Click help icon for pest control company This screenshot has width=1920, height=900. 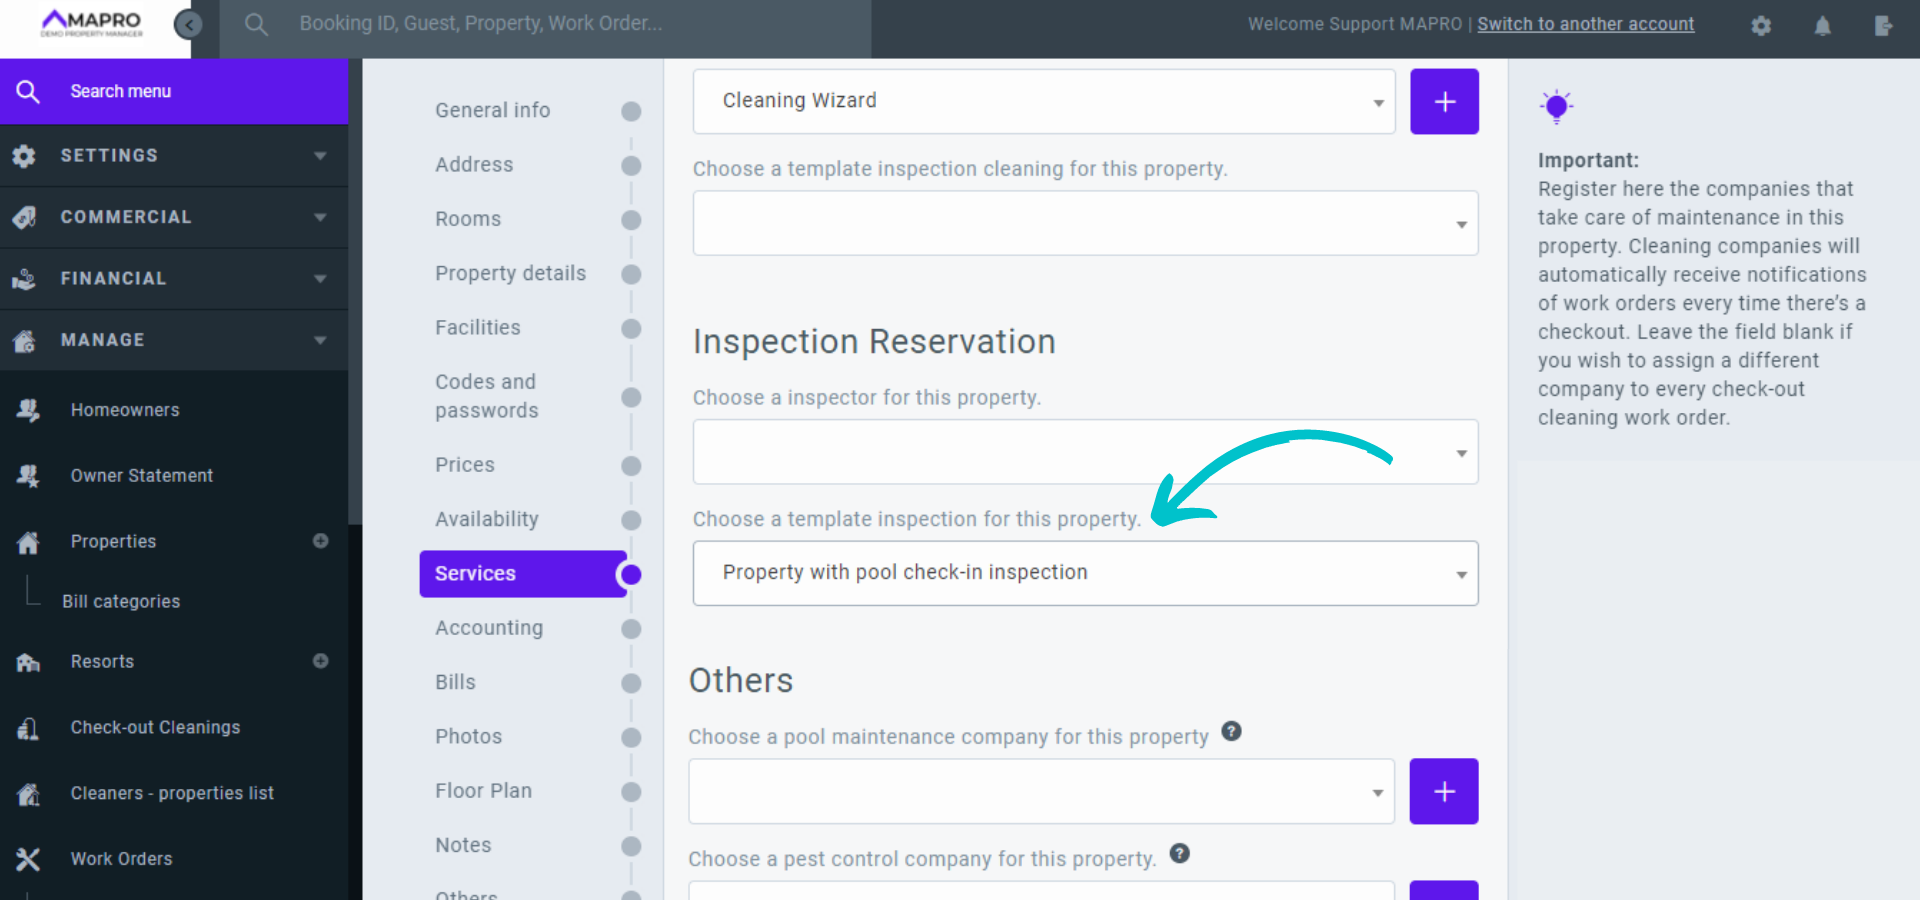tap(1179, 854)
